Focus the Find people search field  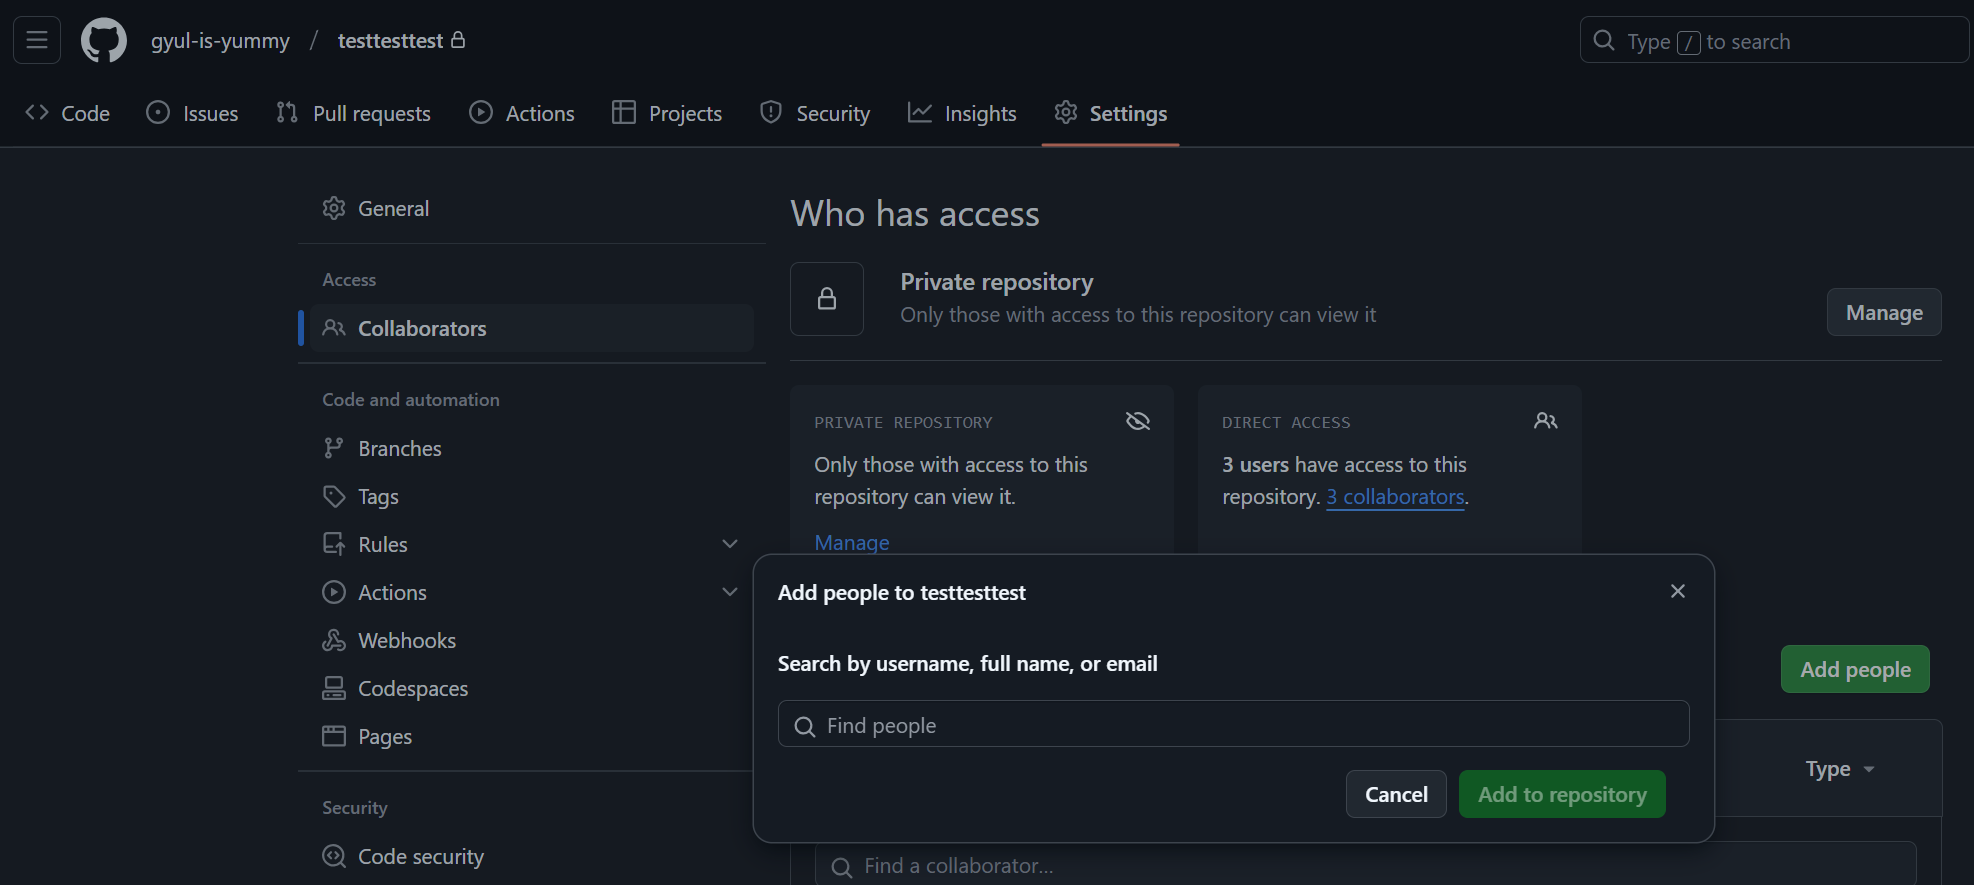click(1234, 724)
